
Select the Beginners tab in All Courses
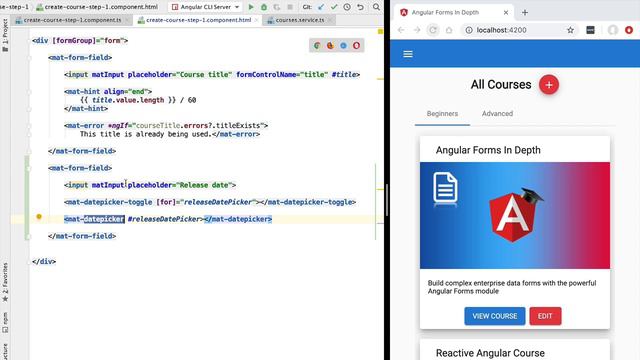442,114
